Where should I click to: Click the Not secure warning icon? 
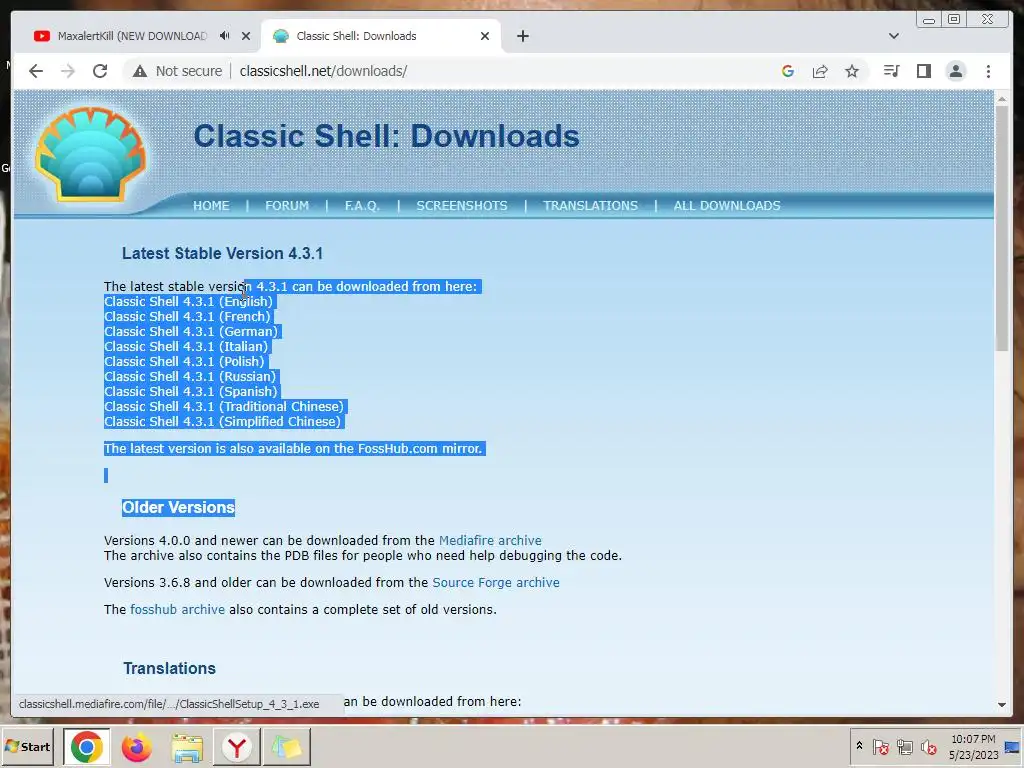pyautogui.click(x=140, y=71)
